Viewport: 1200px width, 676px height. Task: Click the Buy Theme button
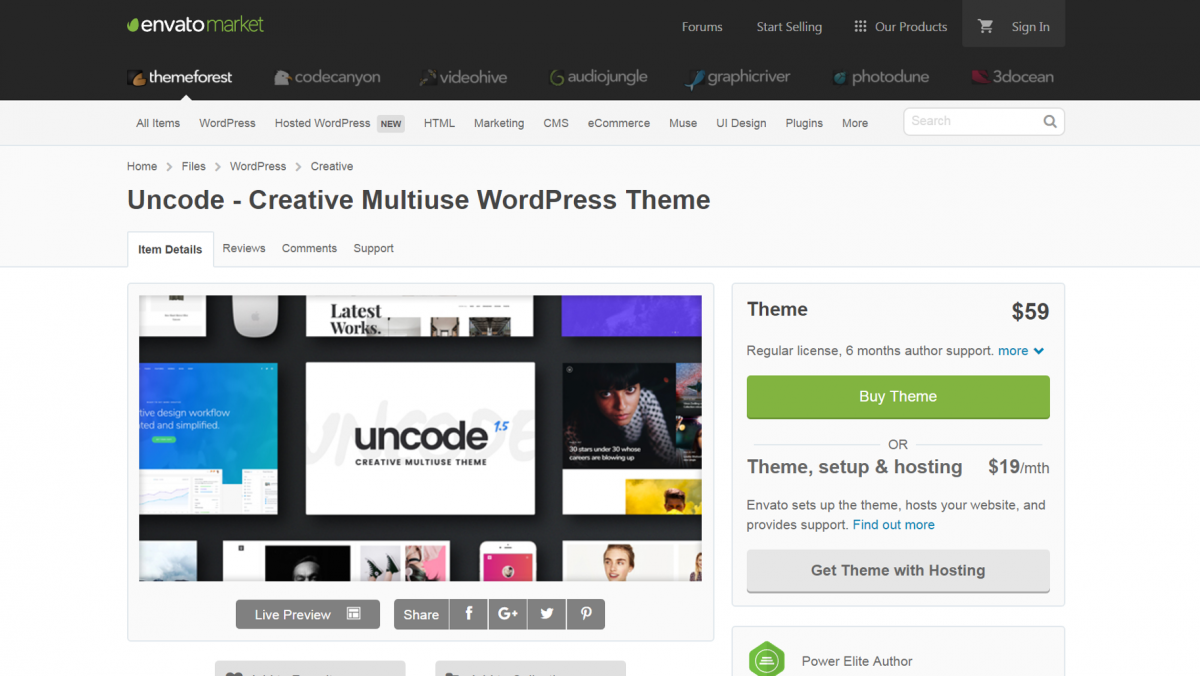898,397
